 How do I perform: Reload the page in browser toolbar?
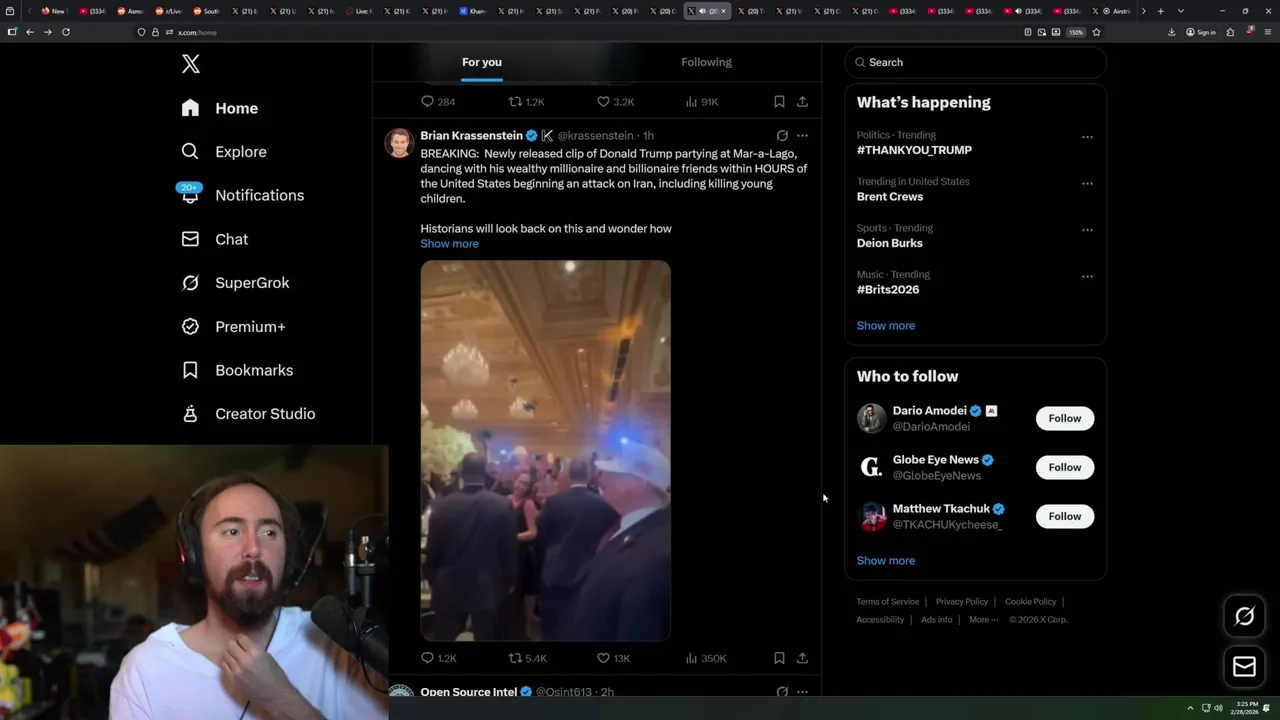pos(66,32)
